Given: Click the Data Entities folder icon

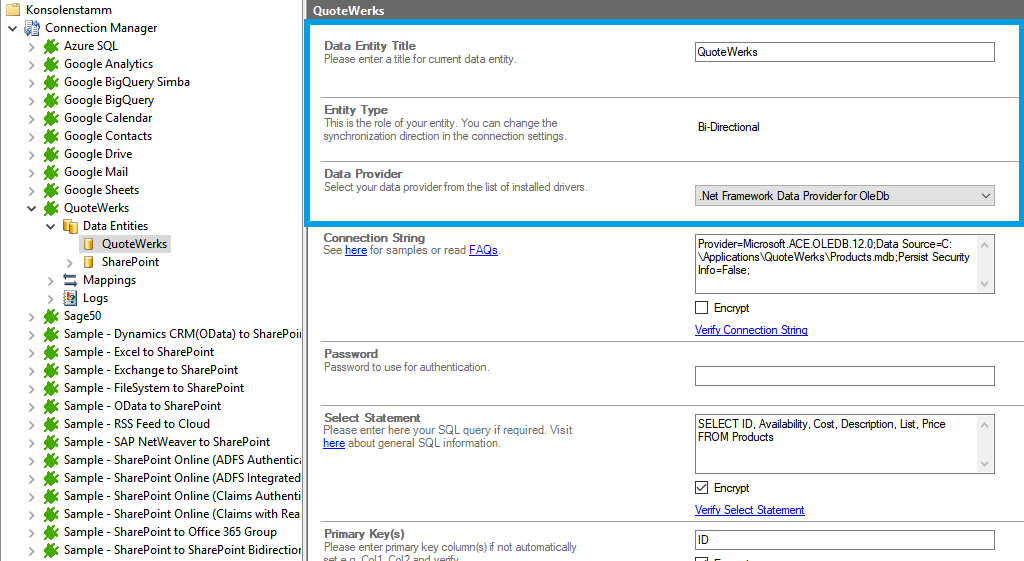Looking at the screenshot, I should (70, 226).
